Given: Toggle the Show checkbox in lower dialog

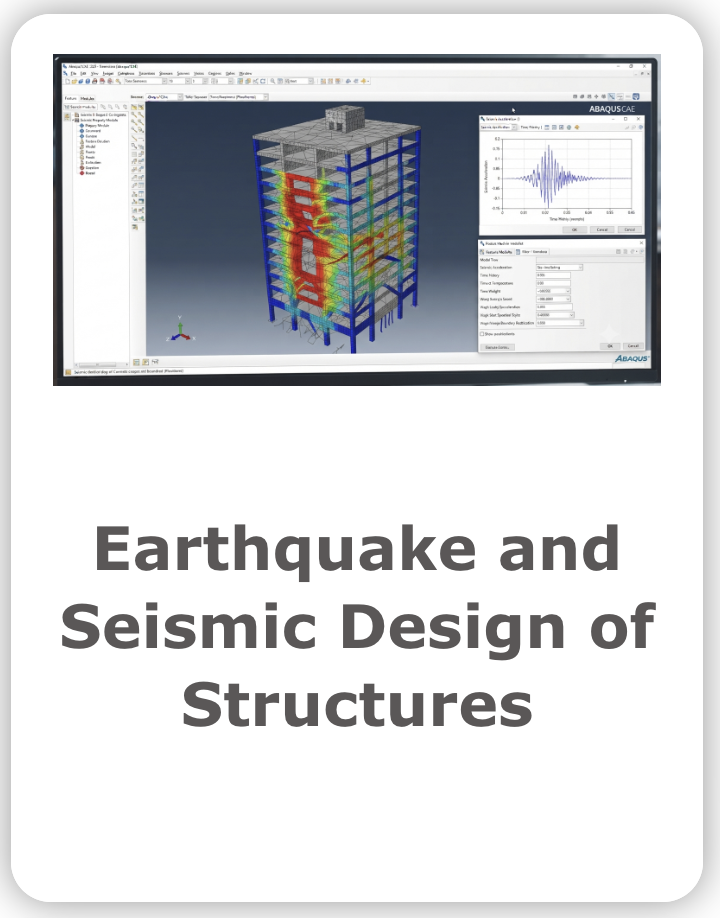Looking at the screenshot, I should 482,334.
